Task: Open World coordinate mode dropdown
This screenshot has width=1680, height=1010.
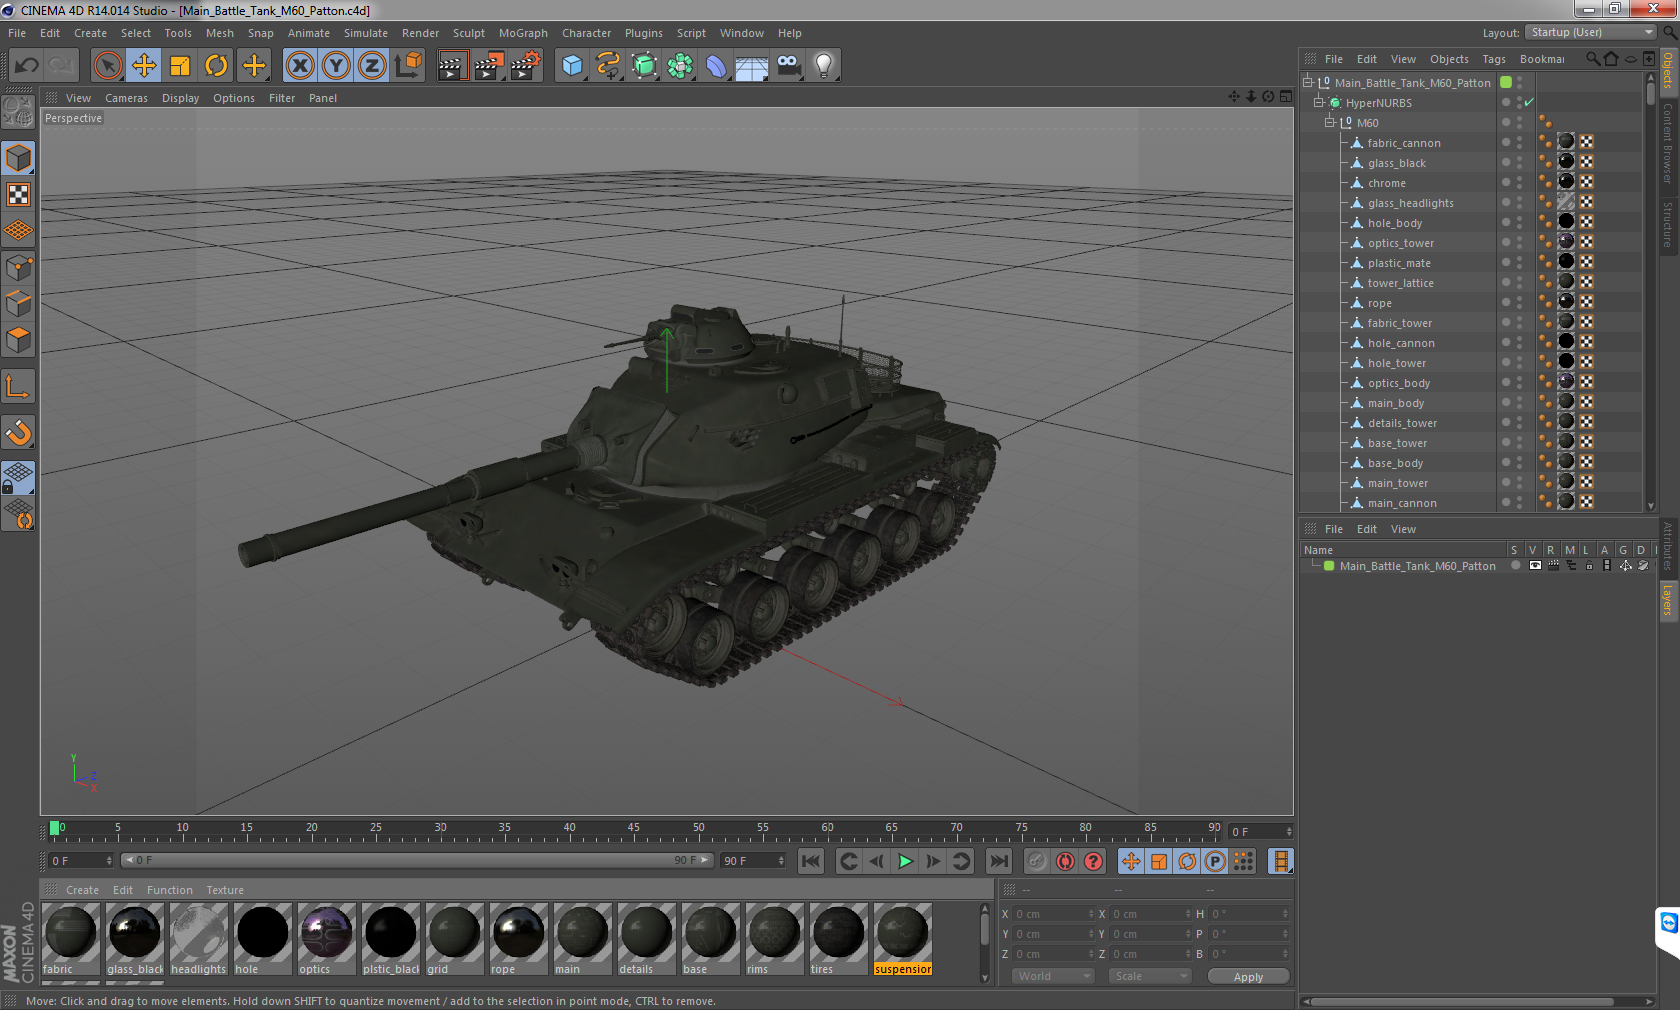Action: pyautogui.click(x=1053, y=976)
